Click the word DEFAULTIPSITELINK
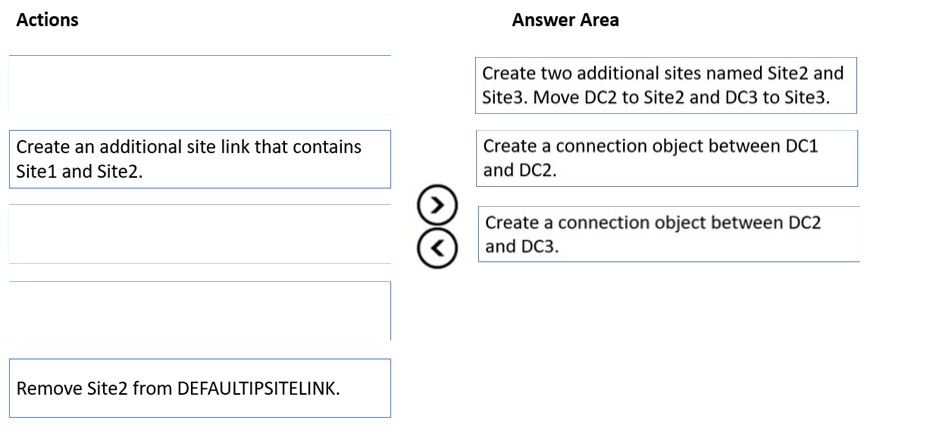 click(x=257, y=388)
